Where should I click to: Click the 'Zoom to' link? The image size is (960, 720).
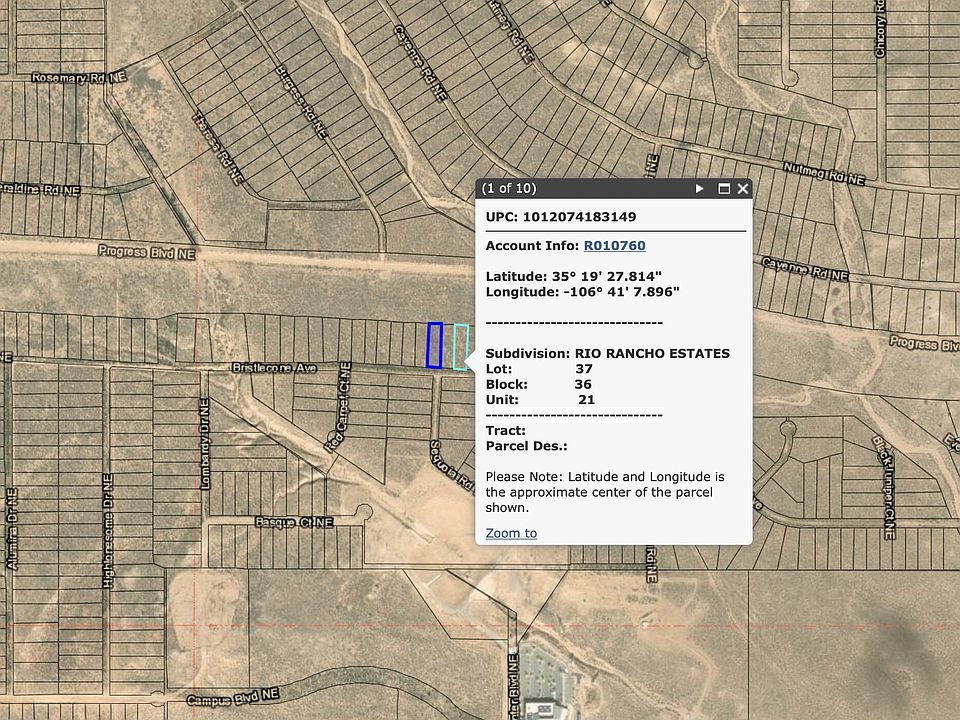coord(511,533)
